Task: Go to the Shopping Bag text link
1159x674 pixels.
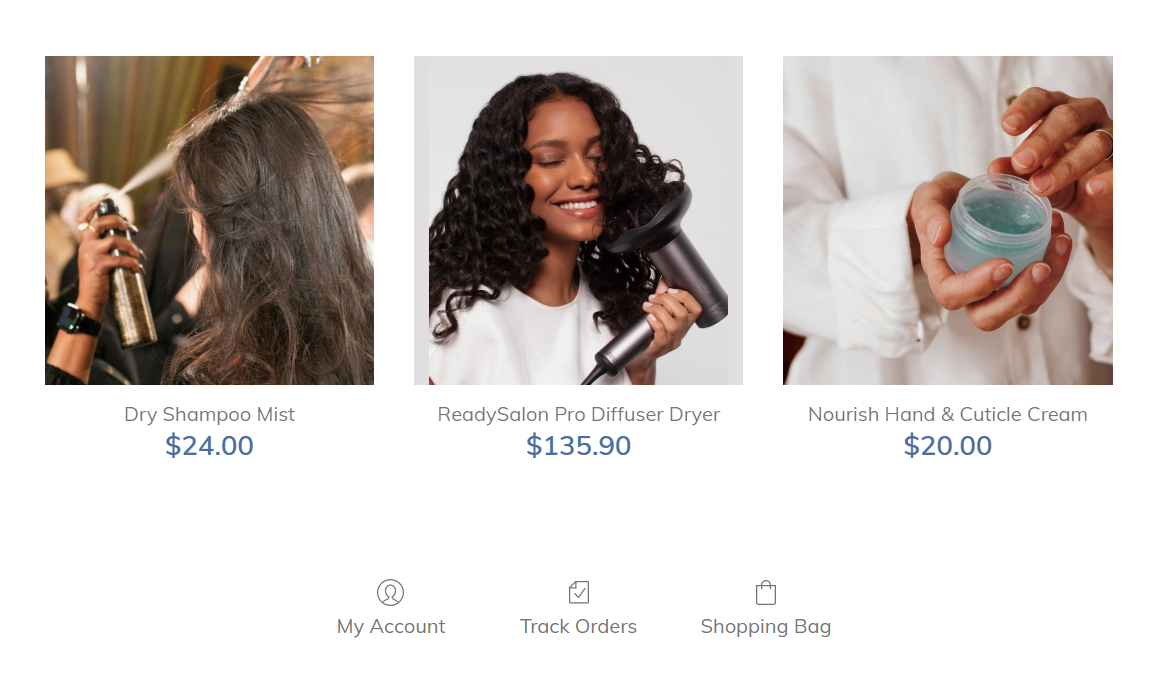Action: pyautogui.click(x=765, y=627)
